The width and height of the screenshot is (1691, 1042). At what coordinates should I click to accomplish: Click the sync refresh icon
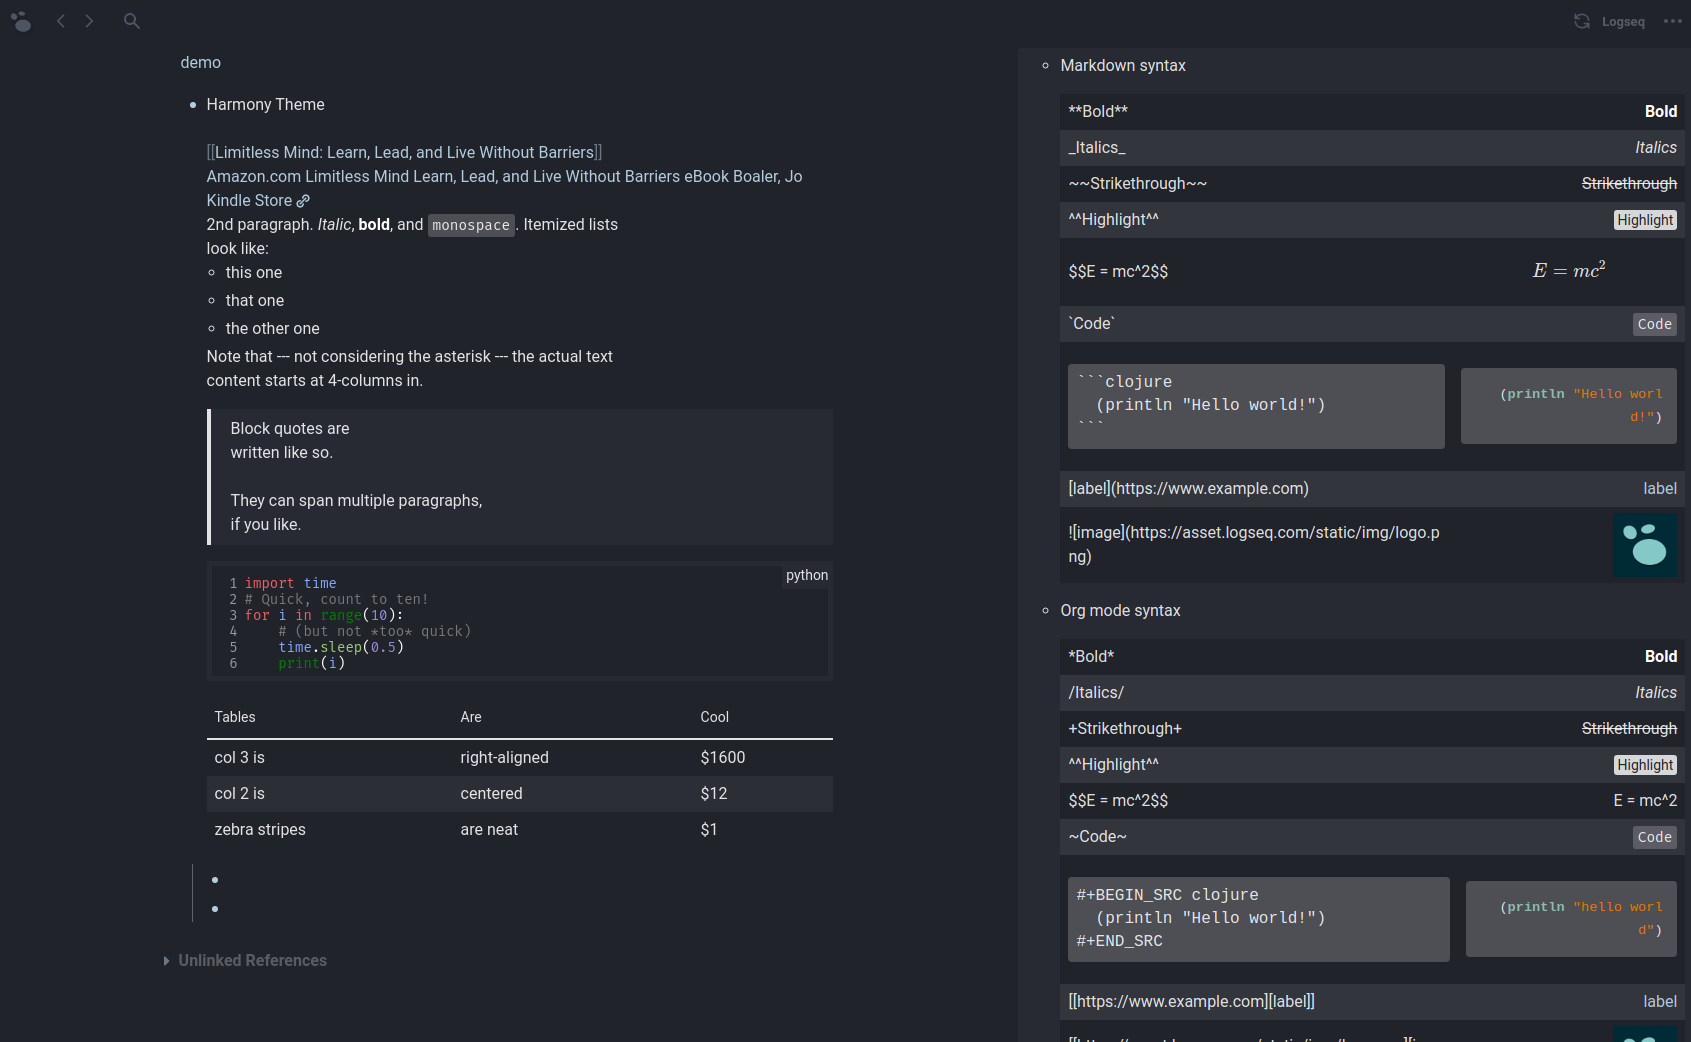point(1582,21)
